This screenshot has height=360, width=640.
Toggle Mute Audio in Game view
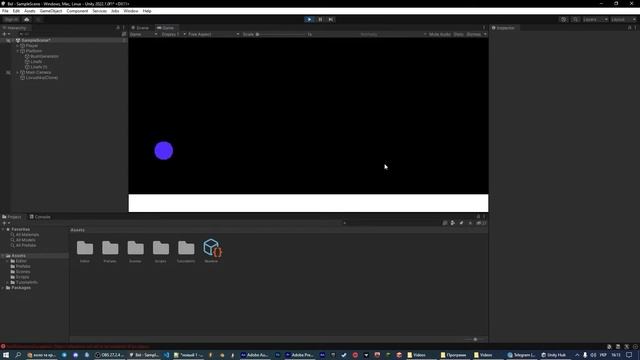(x=440, y=34)
